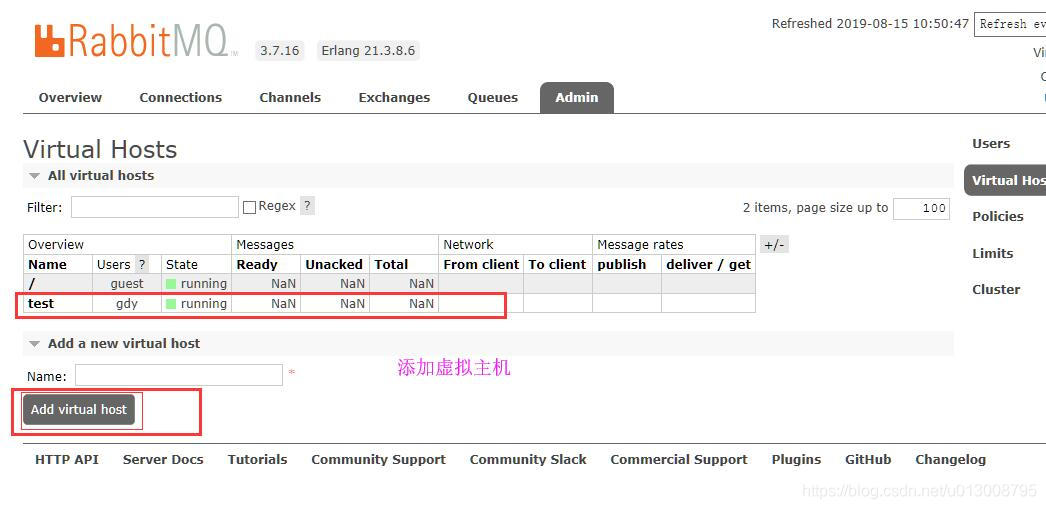Open the Users admin section
Image resolution: width=1046 pixels, height=509 pixels.
pyautogui.click(x=991, y=143)
